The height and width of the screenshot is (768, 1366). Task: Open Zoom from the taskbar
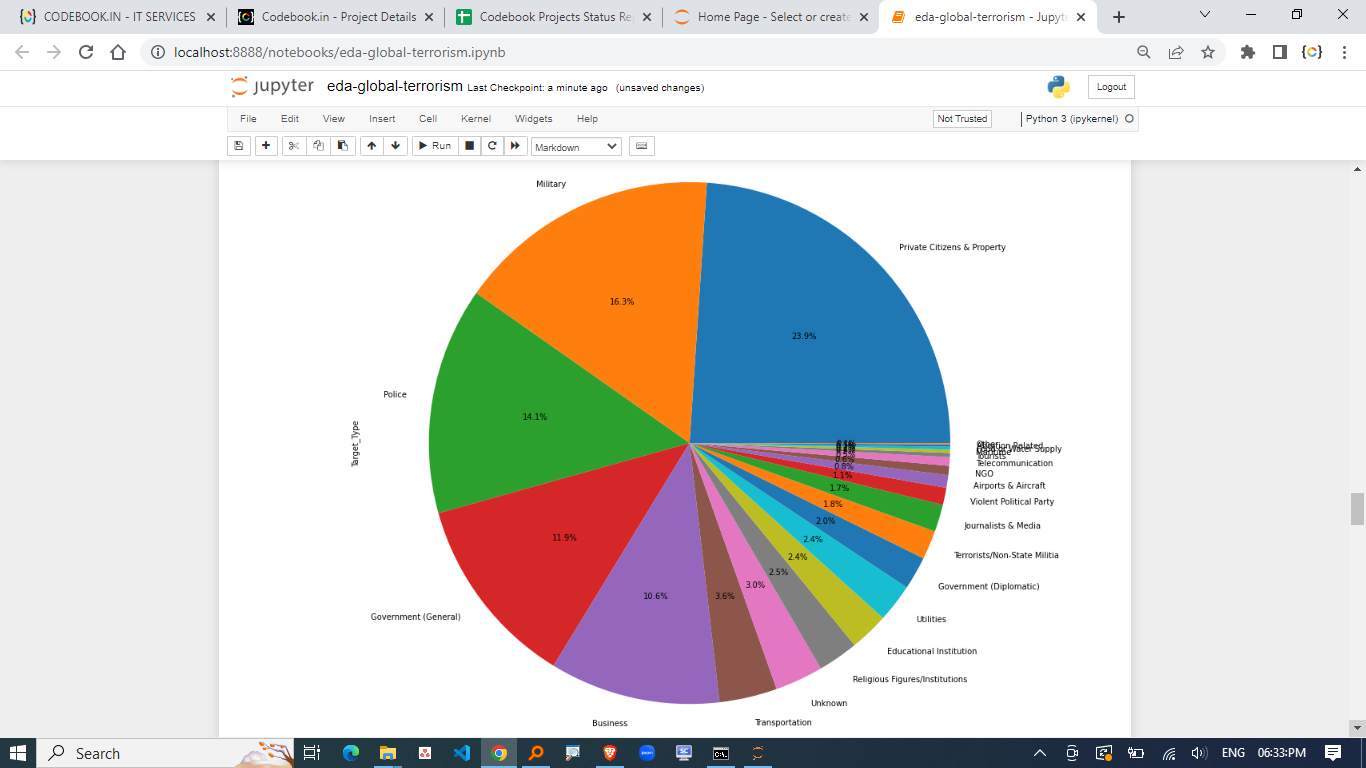(x=647, y=753)
